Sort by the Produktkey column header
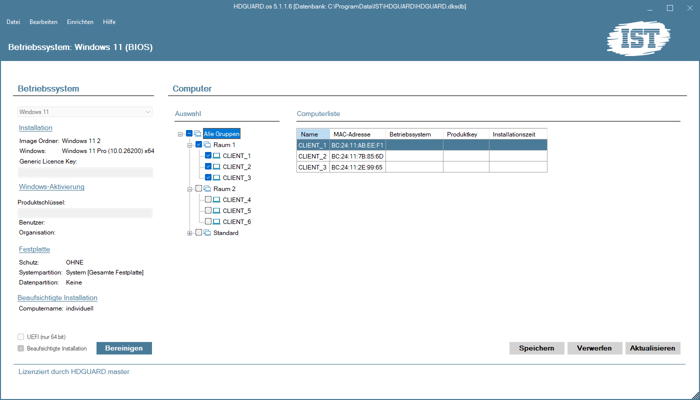Viewport: 700px width, 400px height. coord(466,134)
